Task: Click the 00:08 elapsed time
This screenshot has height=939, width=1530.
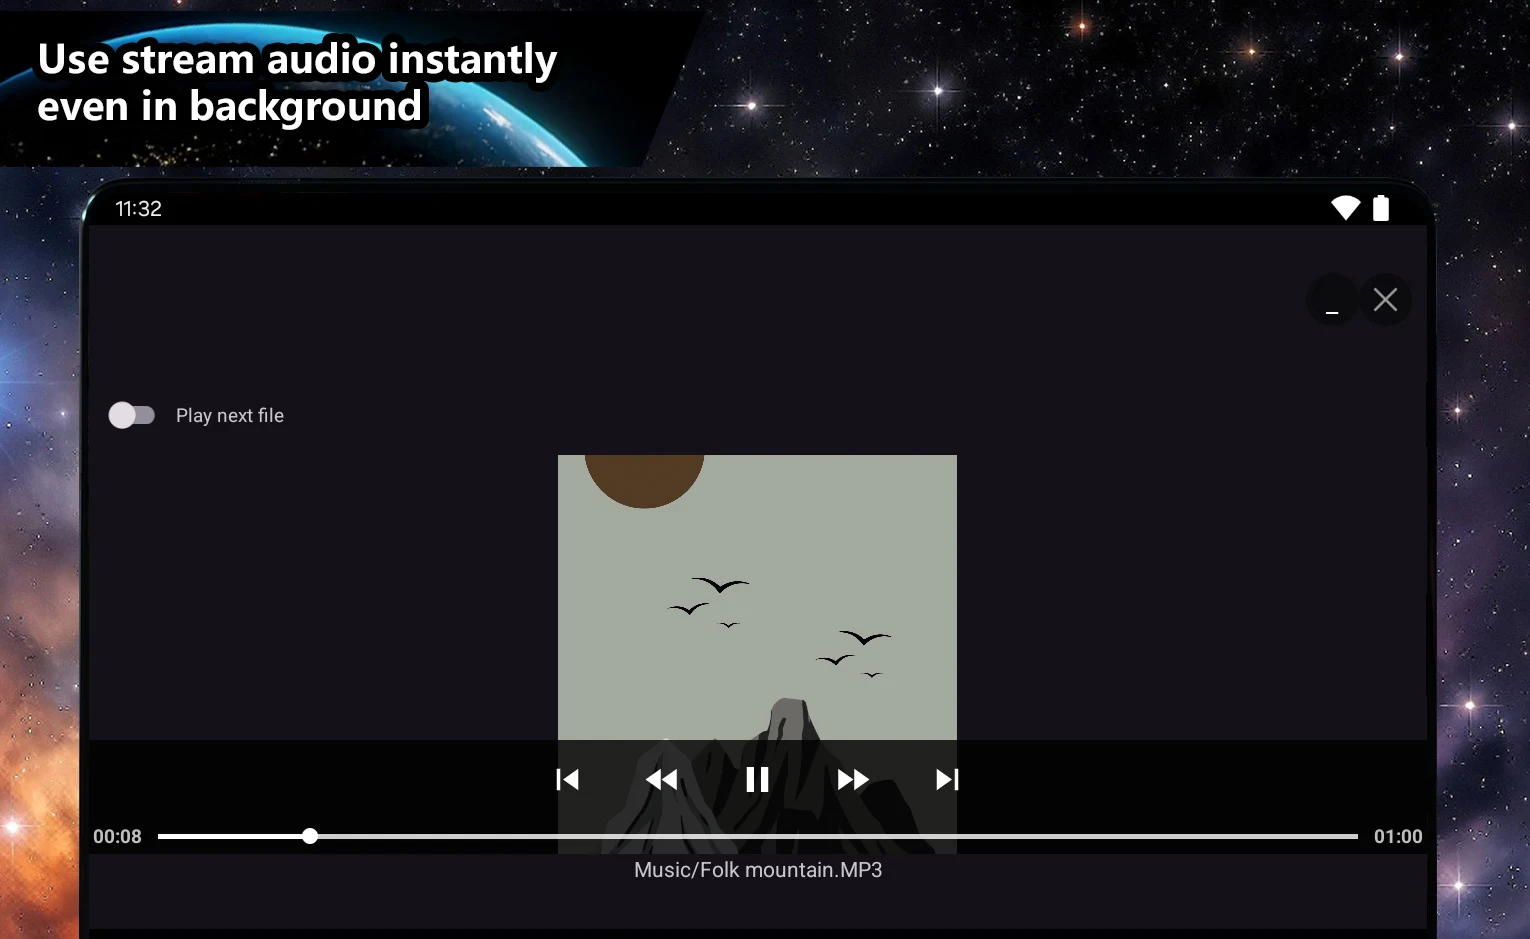Action: tap(117, 837)
